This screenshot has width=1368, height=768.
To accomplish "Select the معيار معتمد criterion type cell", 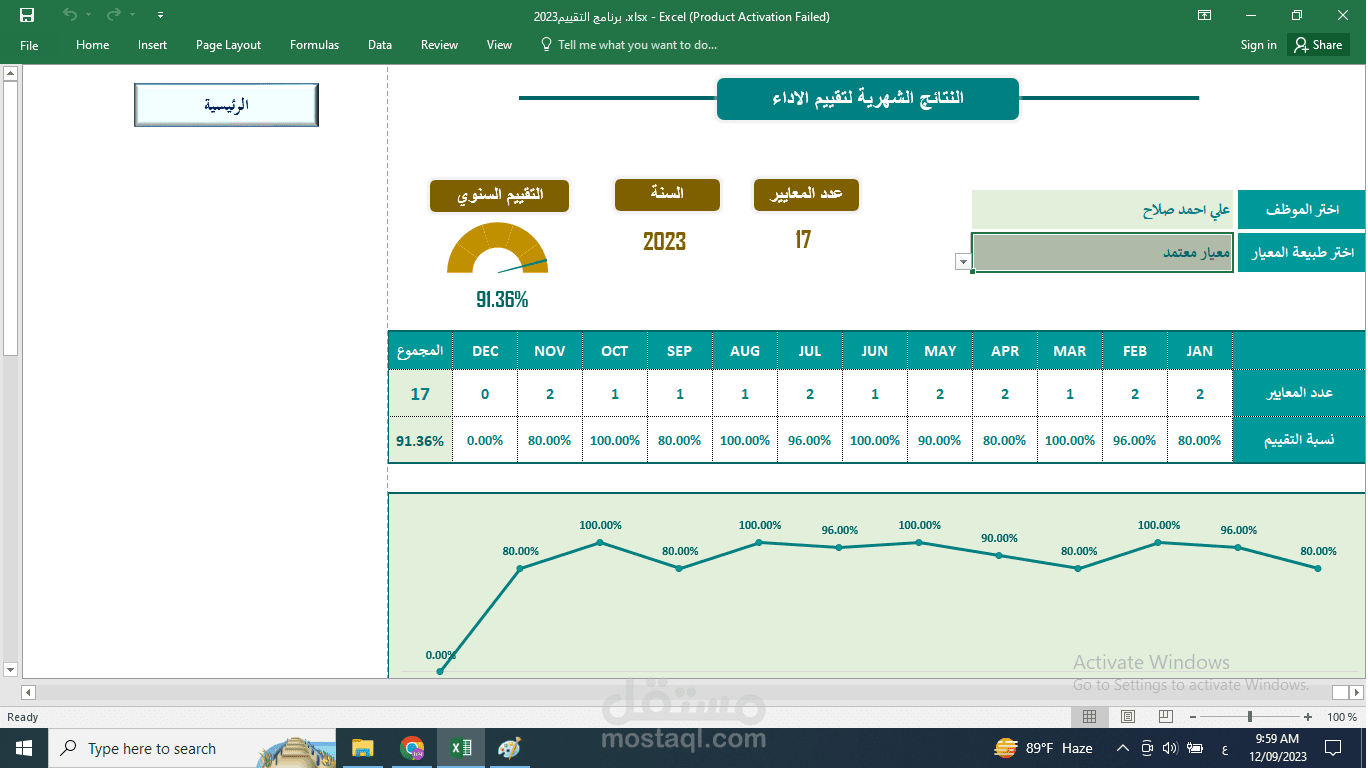I will pyautogui.click(x=1103, y=253).
